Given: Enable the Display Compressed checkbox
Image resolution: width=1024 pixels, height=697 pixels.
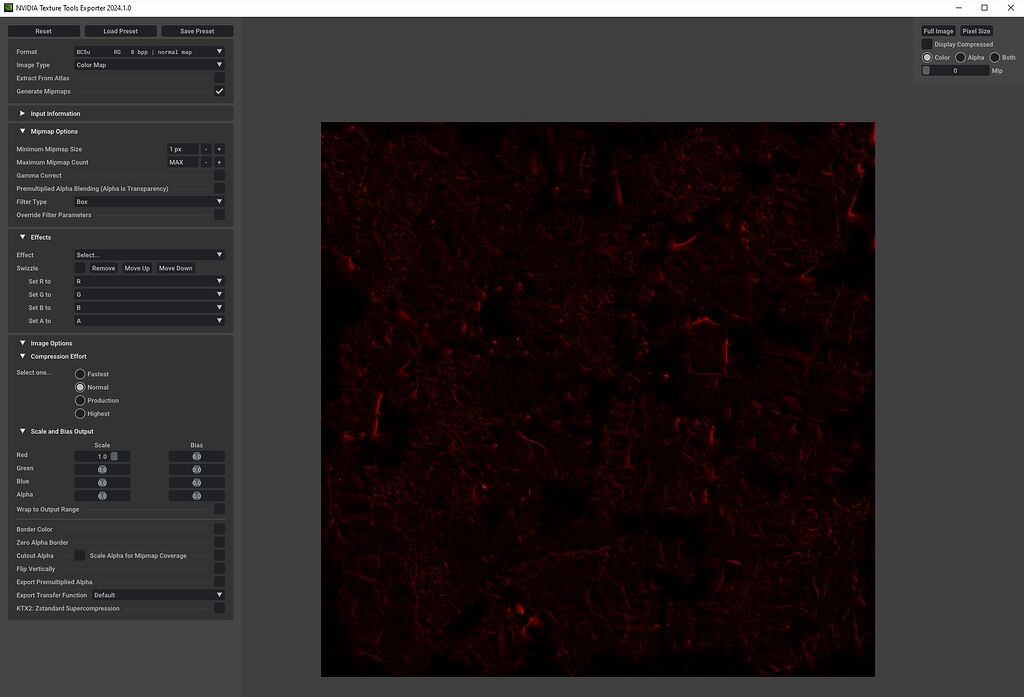Looking at the screenshot, I should pos(925,43).
